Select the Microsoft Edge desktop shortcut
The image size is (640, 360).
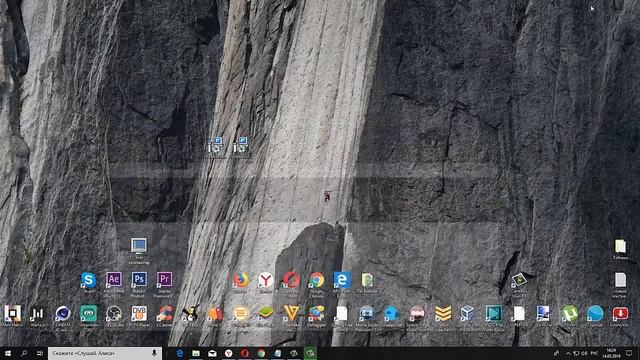pos(342,280)
